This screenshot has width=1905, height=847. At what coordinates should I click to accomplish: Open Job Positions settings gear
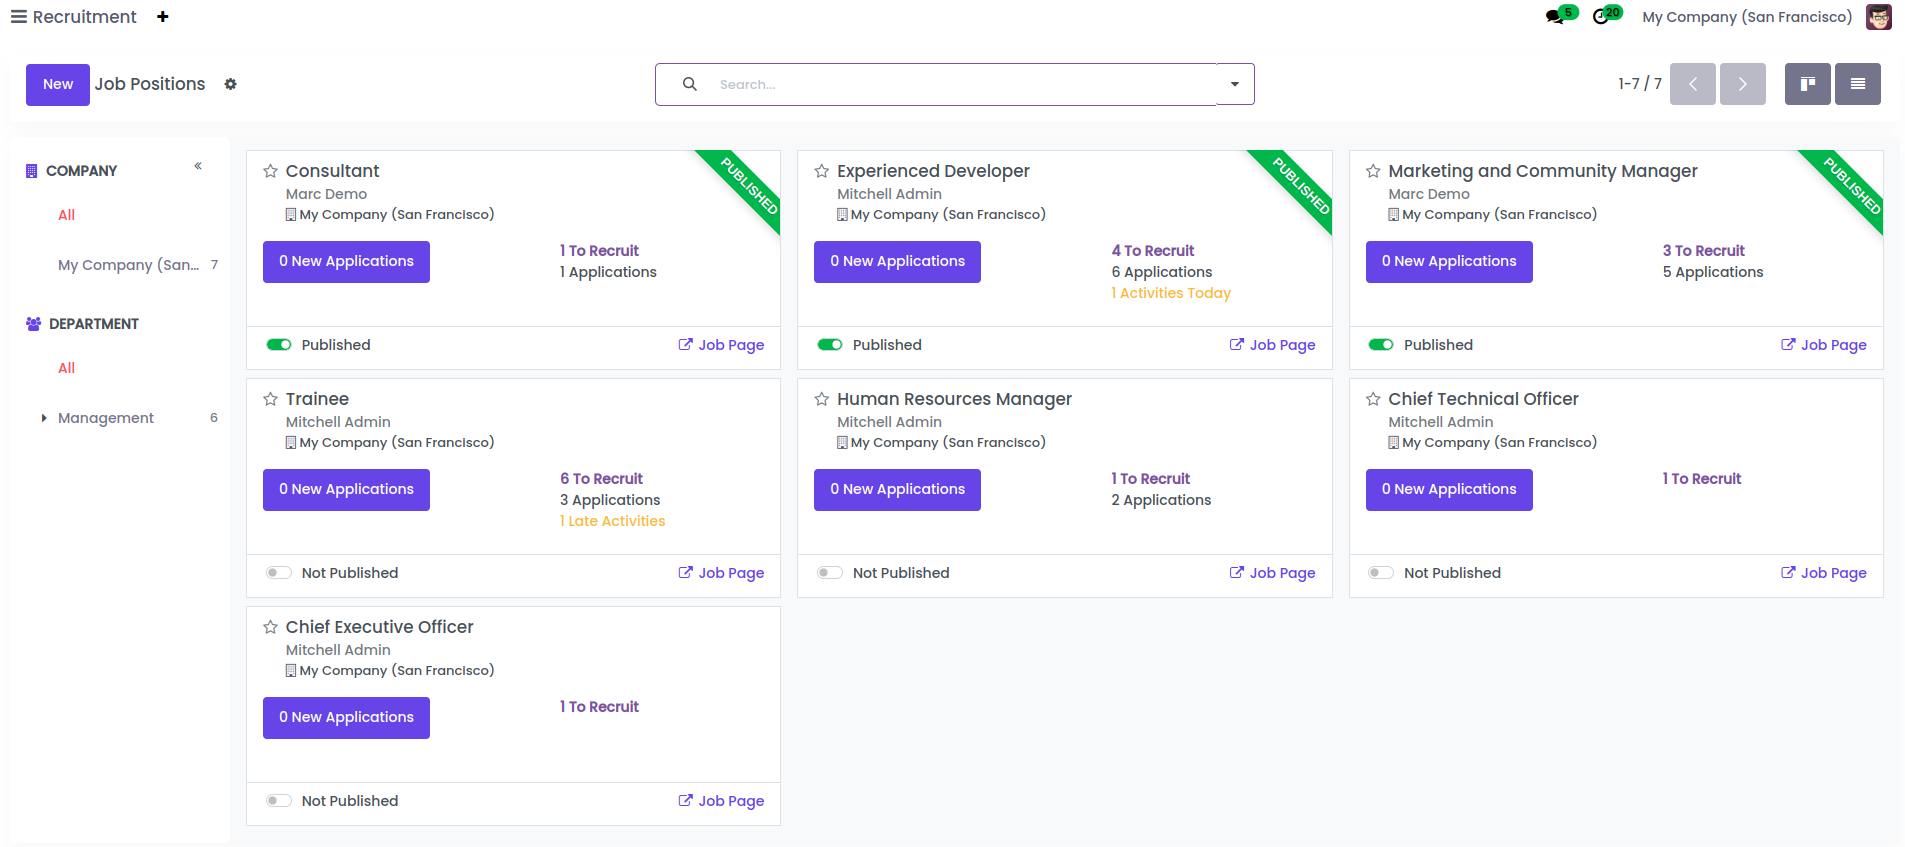click(x=231, y=84)
